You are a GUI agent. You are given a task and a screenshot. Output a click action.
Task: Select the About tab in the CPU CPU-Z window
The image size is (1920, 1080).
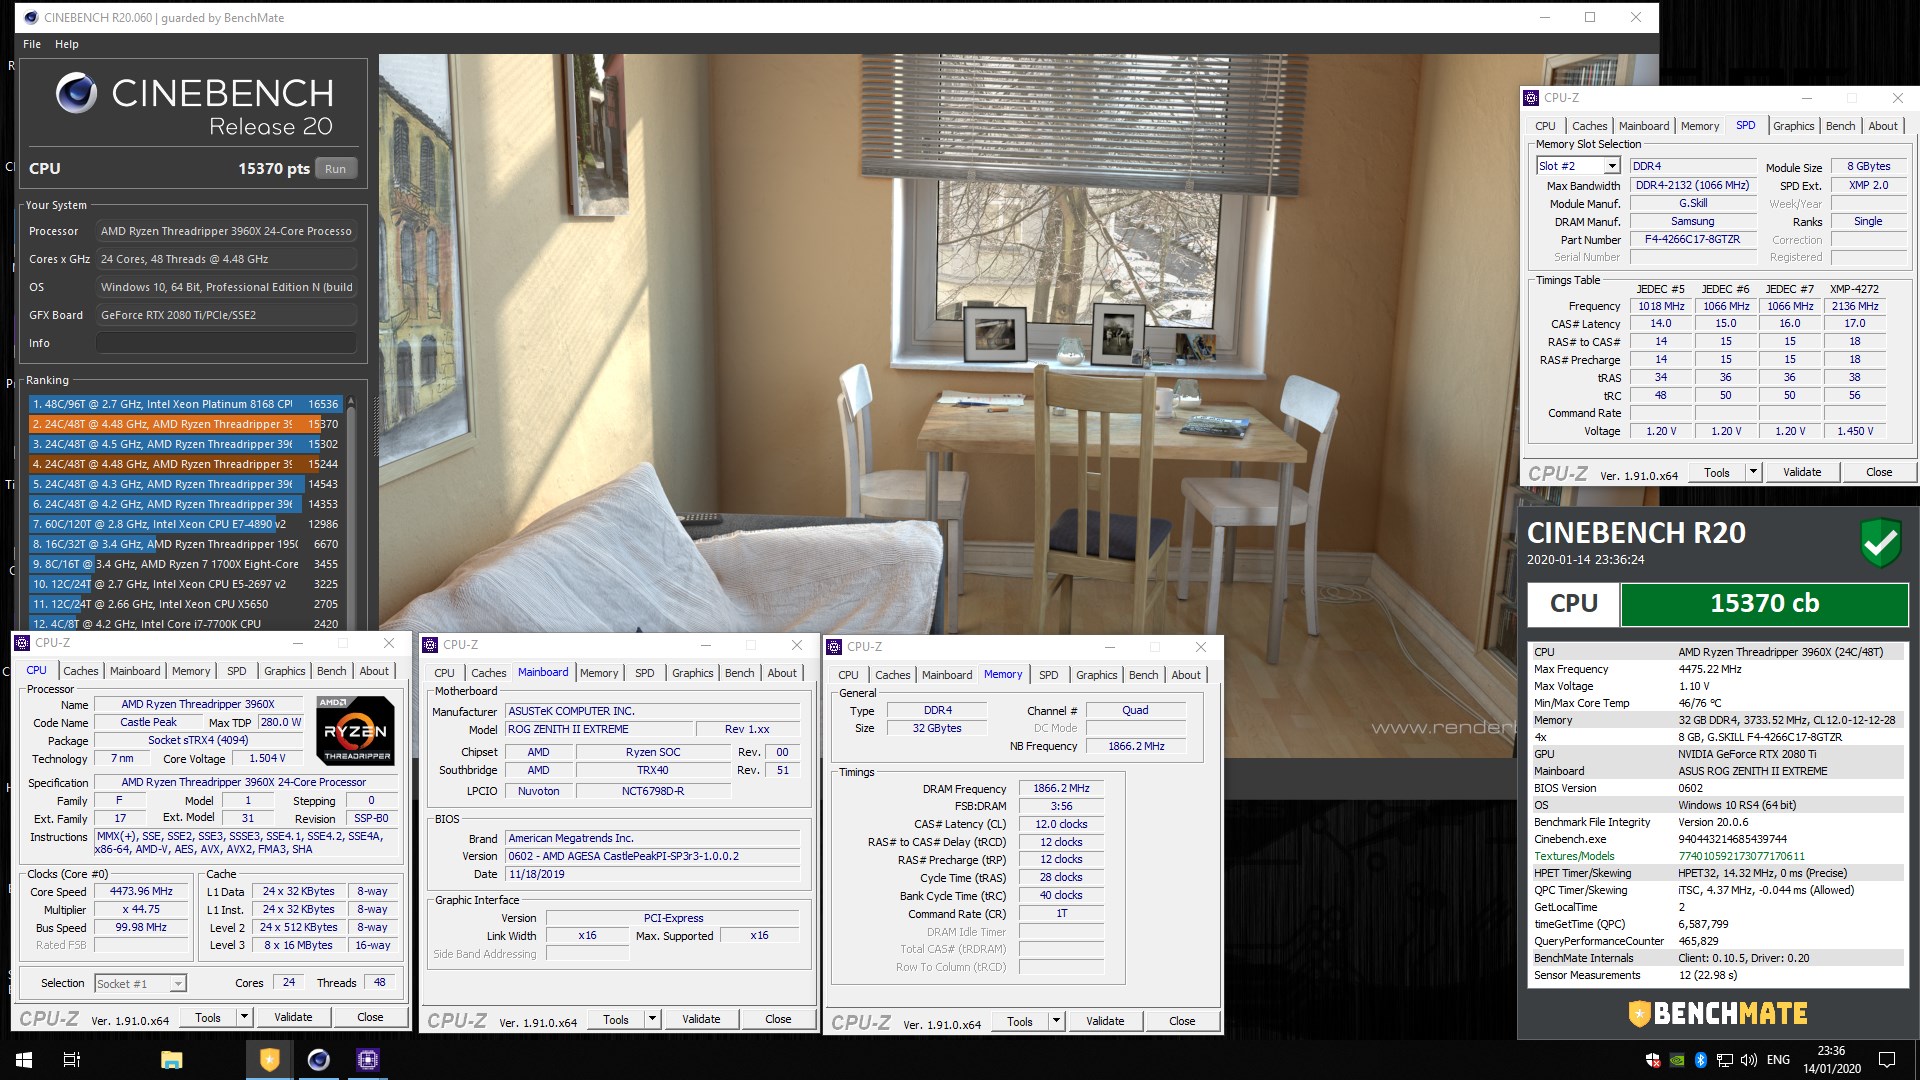(374, 671)
